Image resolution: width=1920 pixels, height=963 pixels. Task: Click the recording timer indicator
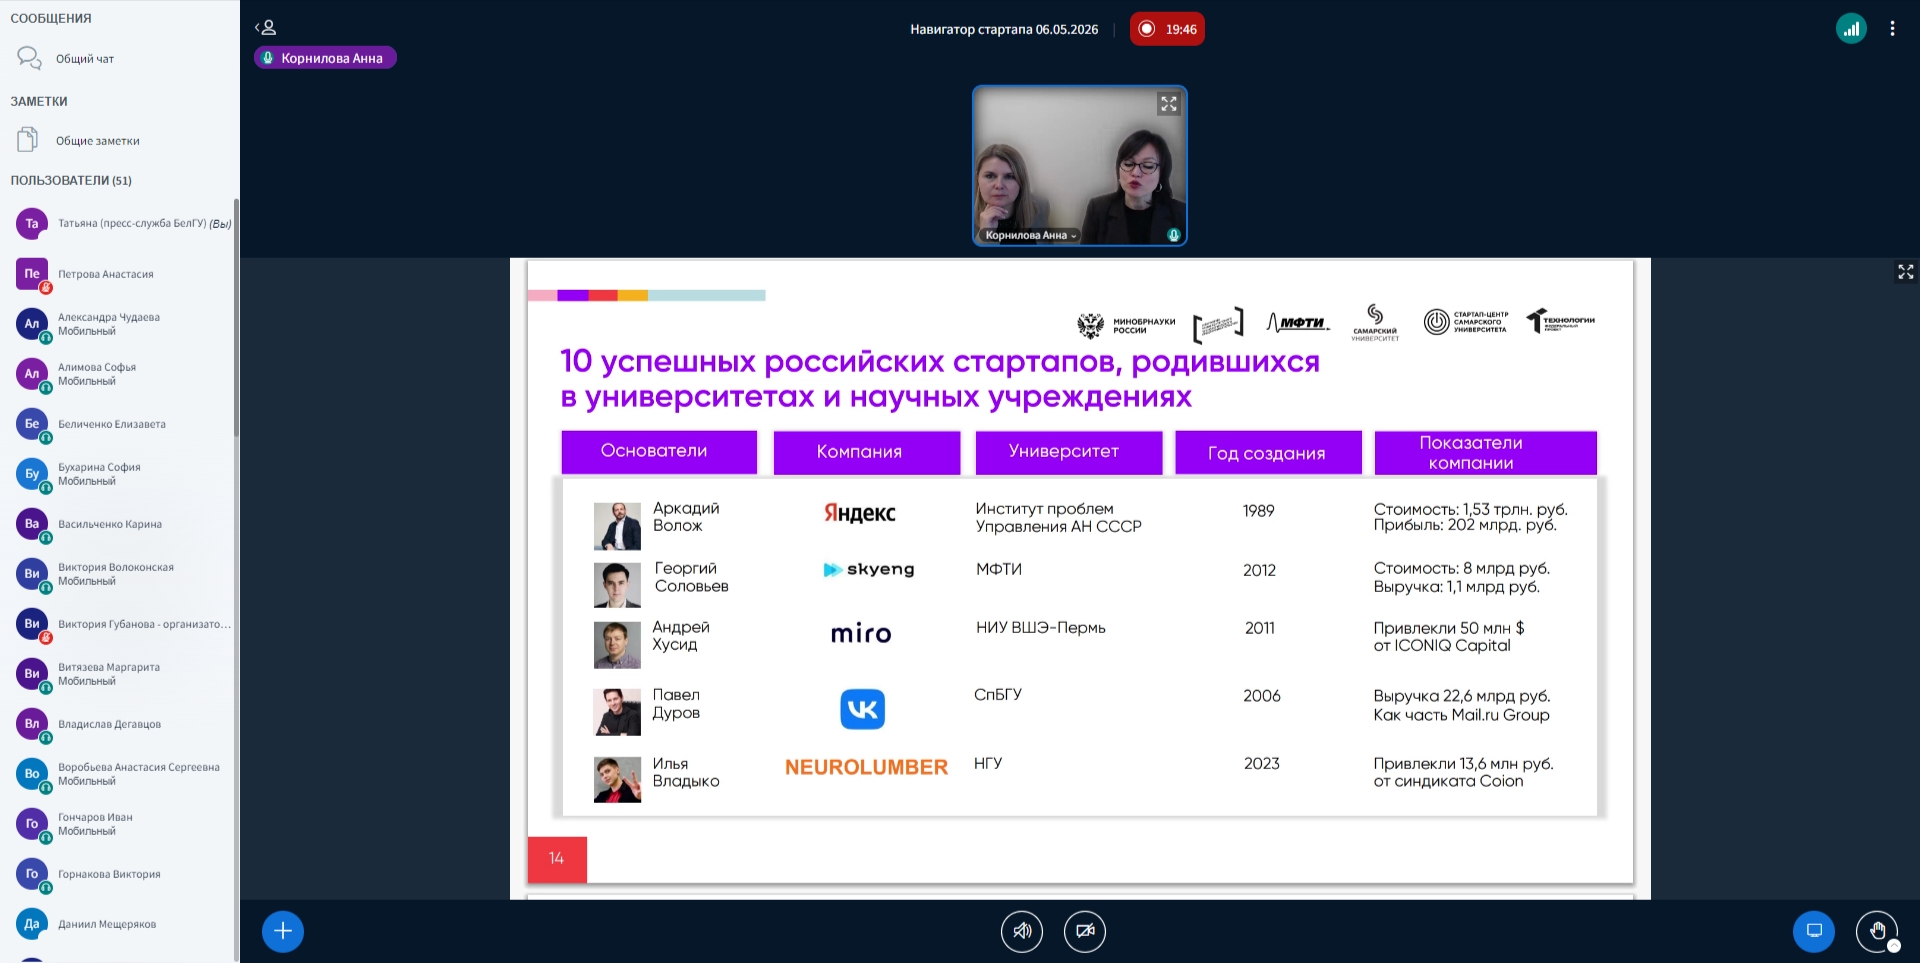pyautogui.click(x=1167, y=29)
